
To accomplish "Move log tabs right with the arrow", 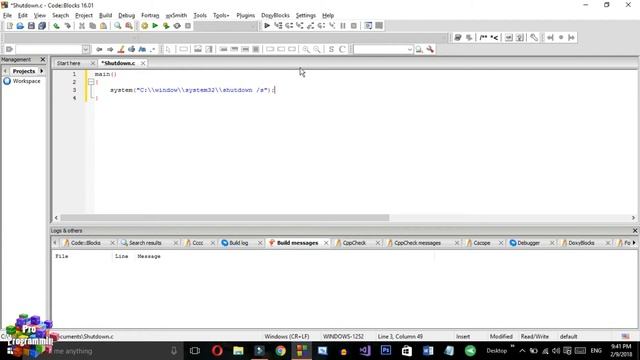I will (634, 243).
